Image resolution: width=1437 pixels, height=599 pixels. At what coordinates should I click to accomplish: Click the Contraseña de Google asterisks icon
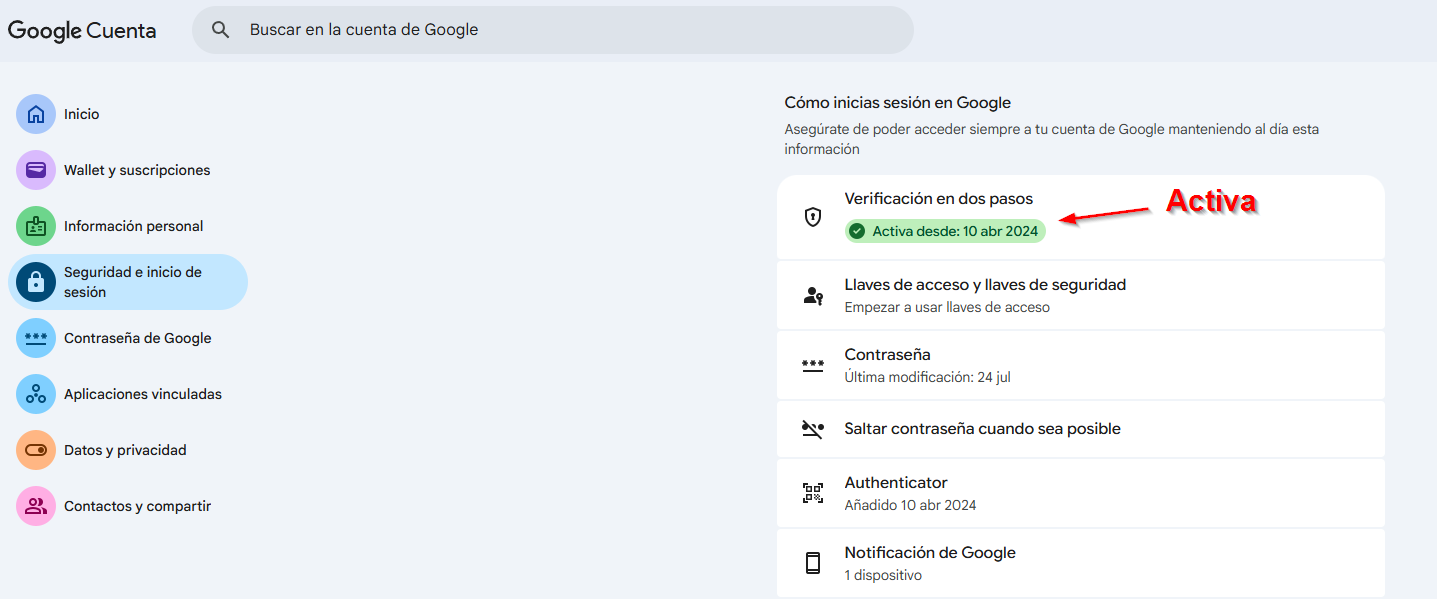[x=36, y=338]
